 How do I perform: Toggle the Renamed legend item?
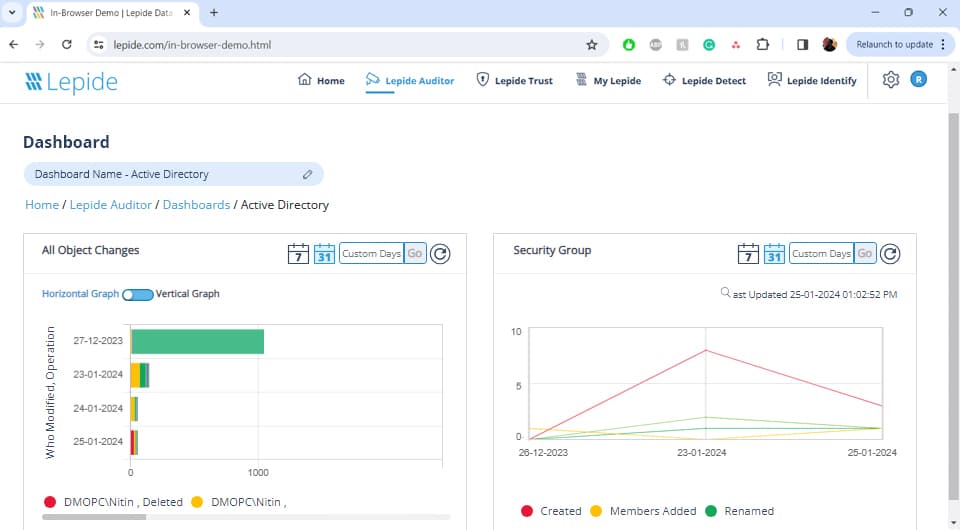pyautogui.click(x=740, y=511)
